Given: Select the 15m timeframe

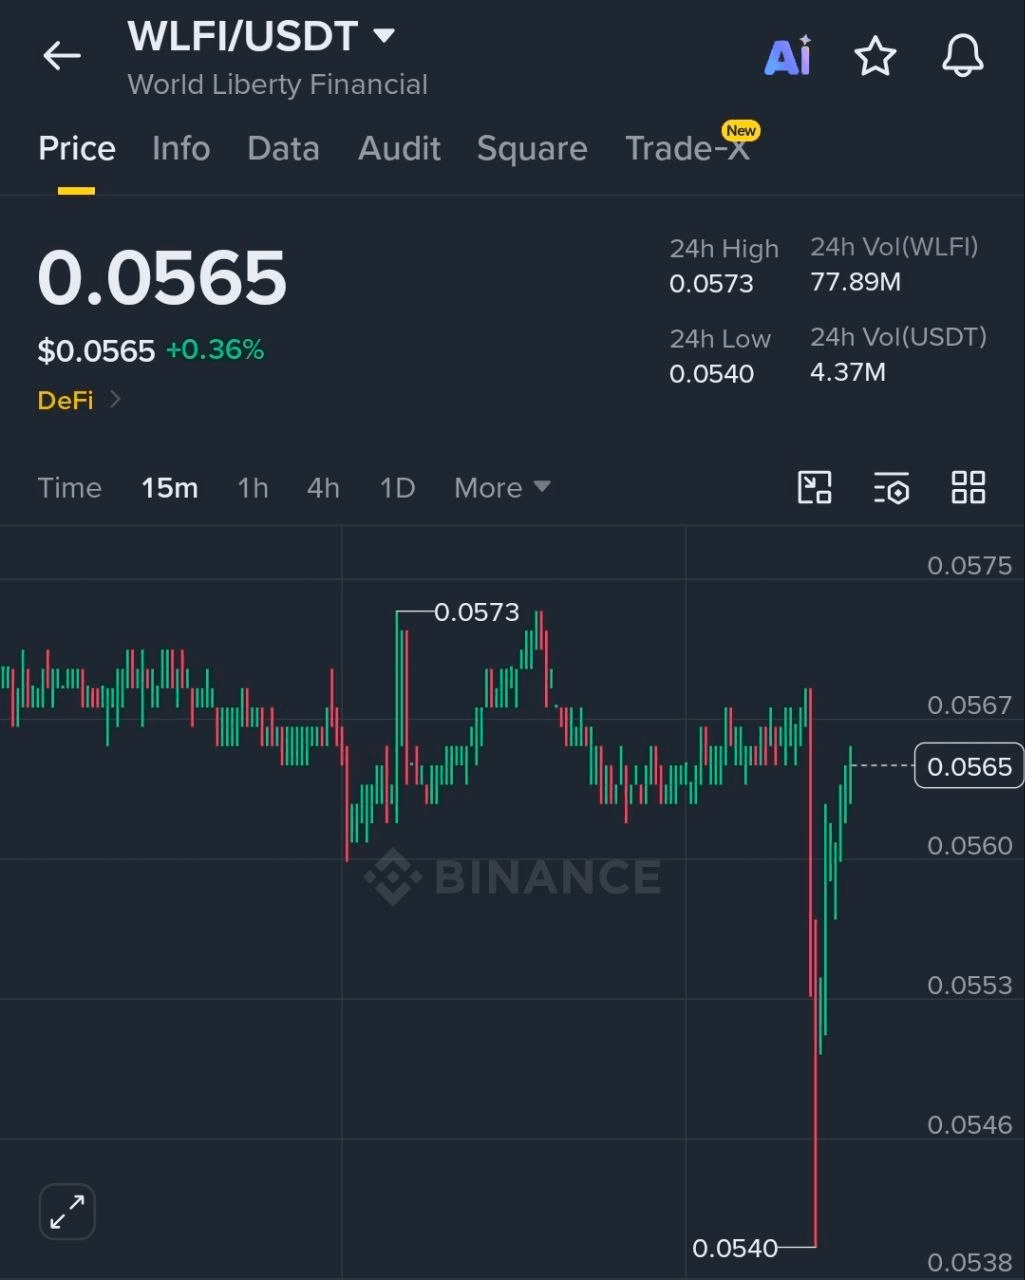Looking at the screenshot, I should pyautogui.click(x=169, y=488).
